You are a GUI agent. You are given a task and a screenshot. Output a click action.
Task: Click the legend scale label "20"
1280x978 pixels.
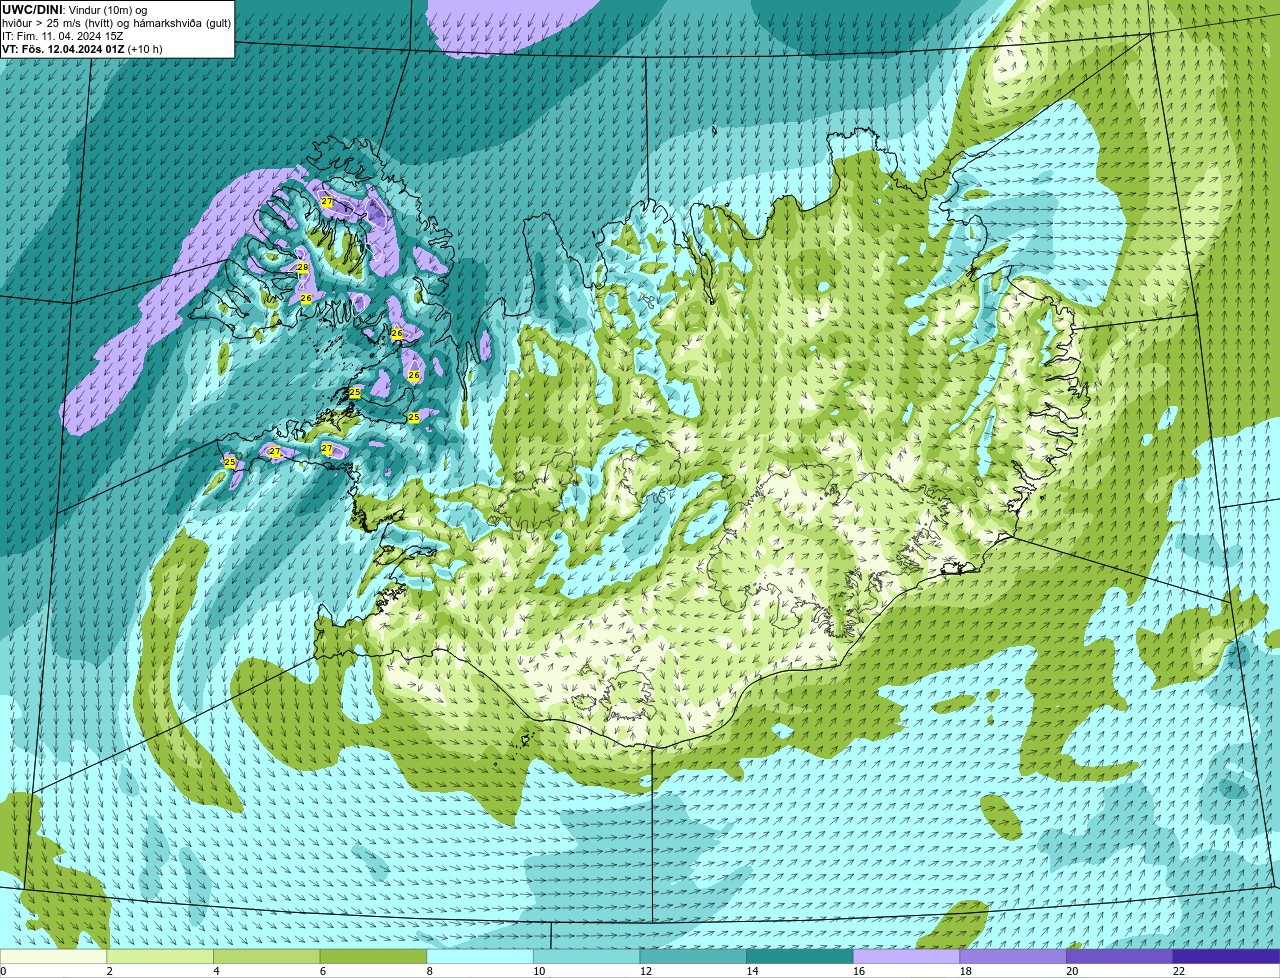pyautogui.click(x=1072, y=971)
